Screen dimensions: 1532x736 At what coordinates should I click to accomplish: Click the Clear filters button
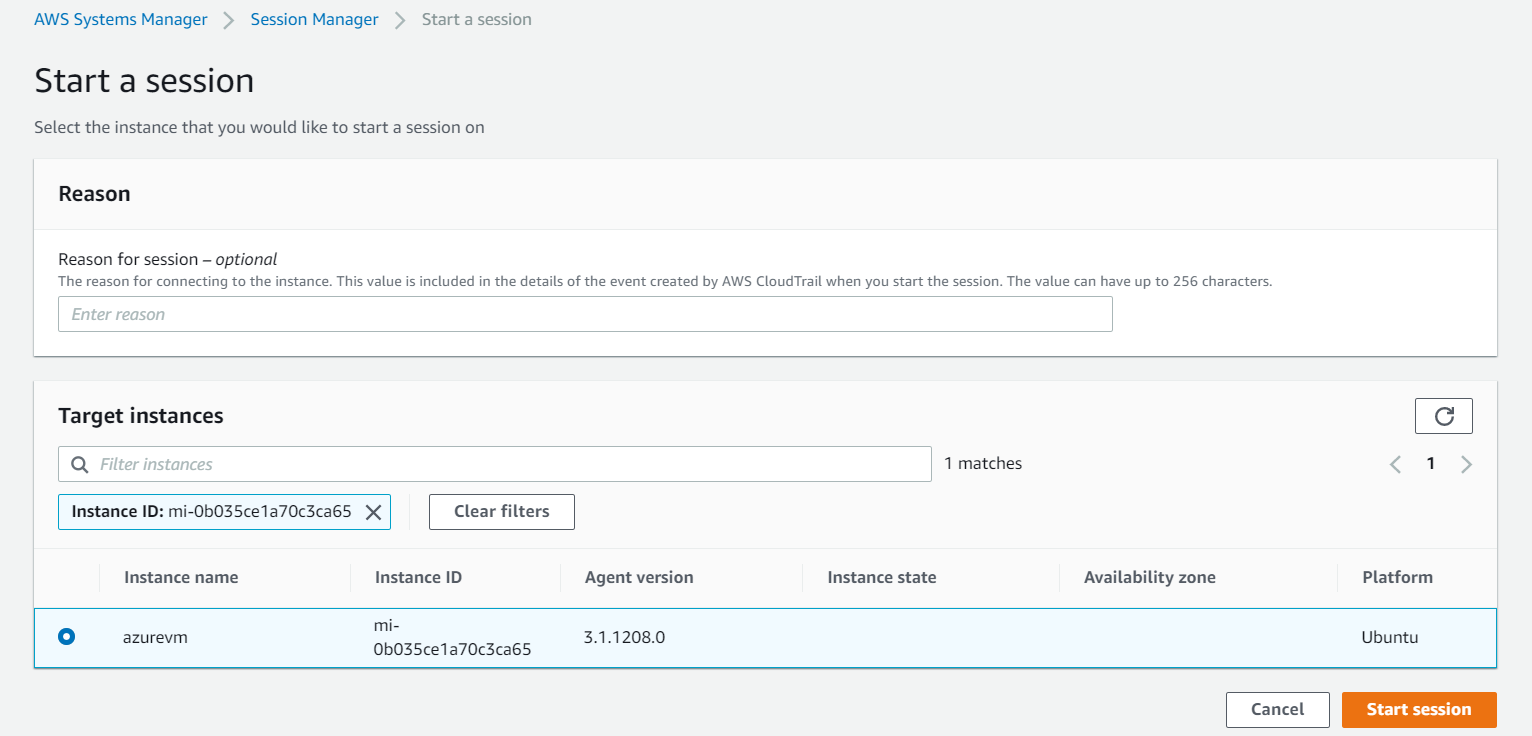coord(501,511)
